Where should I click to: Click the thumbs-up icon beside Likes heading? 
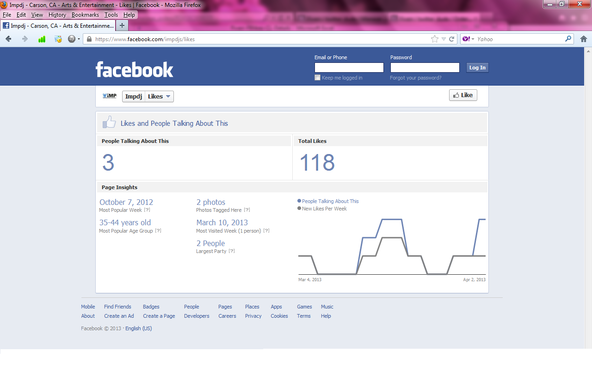[x=109, y=122]
